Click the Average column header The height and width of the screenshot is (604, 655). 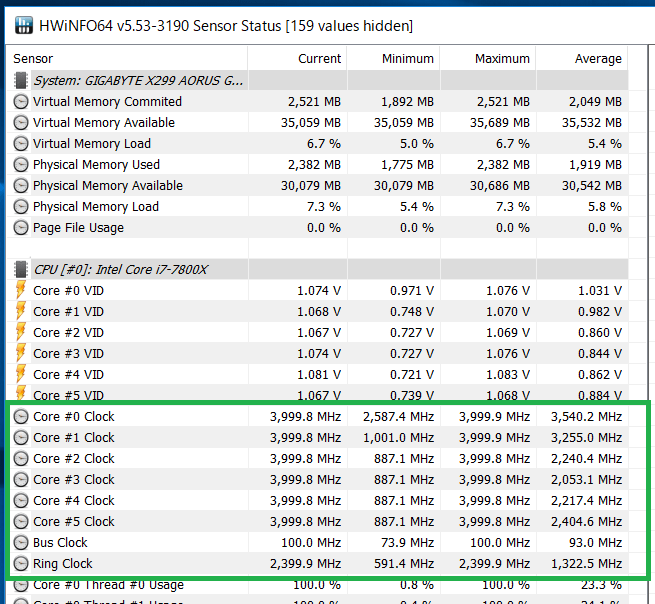(x=582, y=58)
